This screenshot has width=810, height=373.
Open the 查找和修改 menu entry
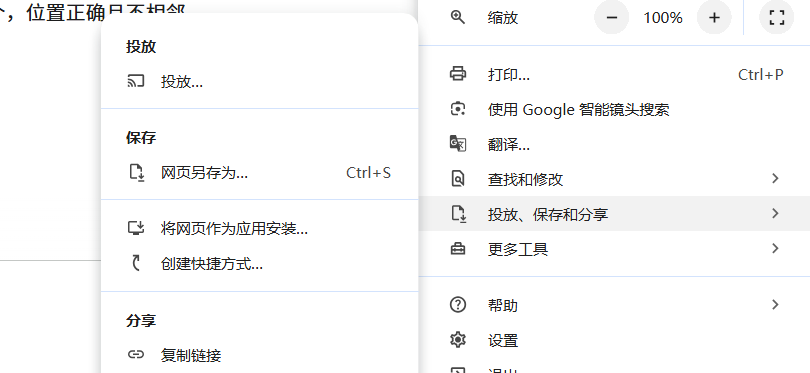[x=614, y=179]
